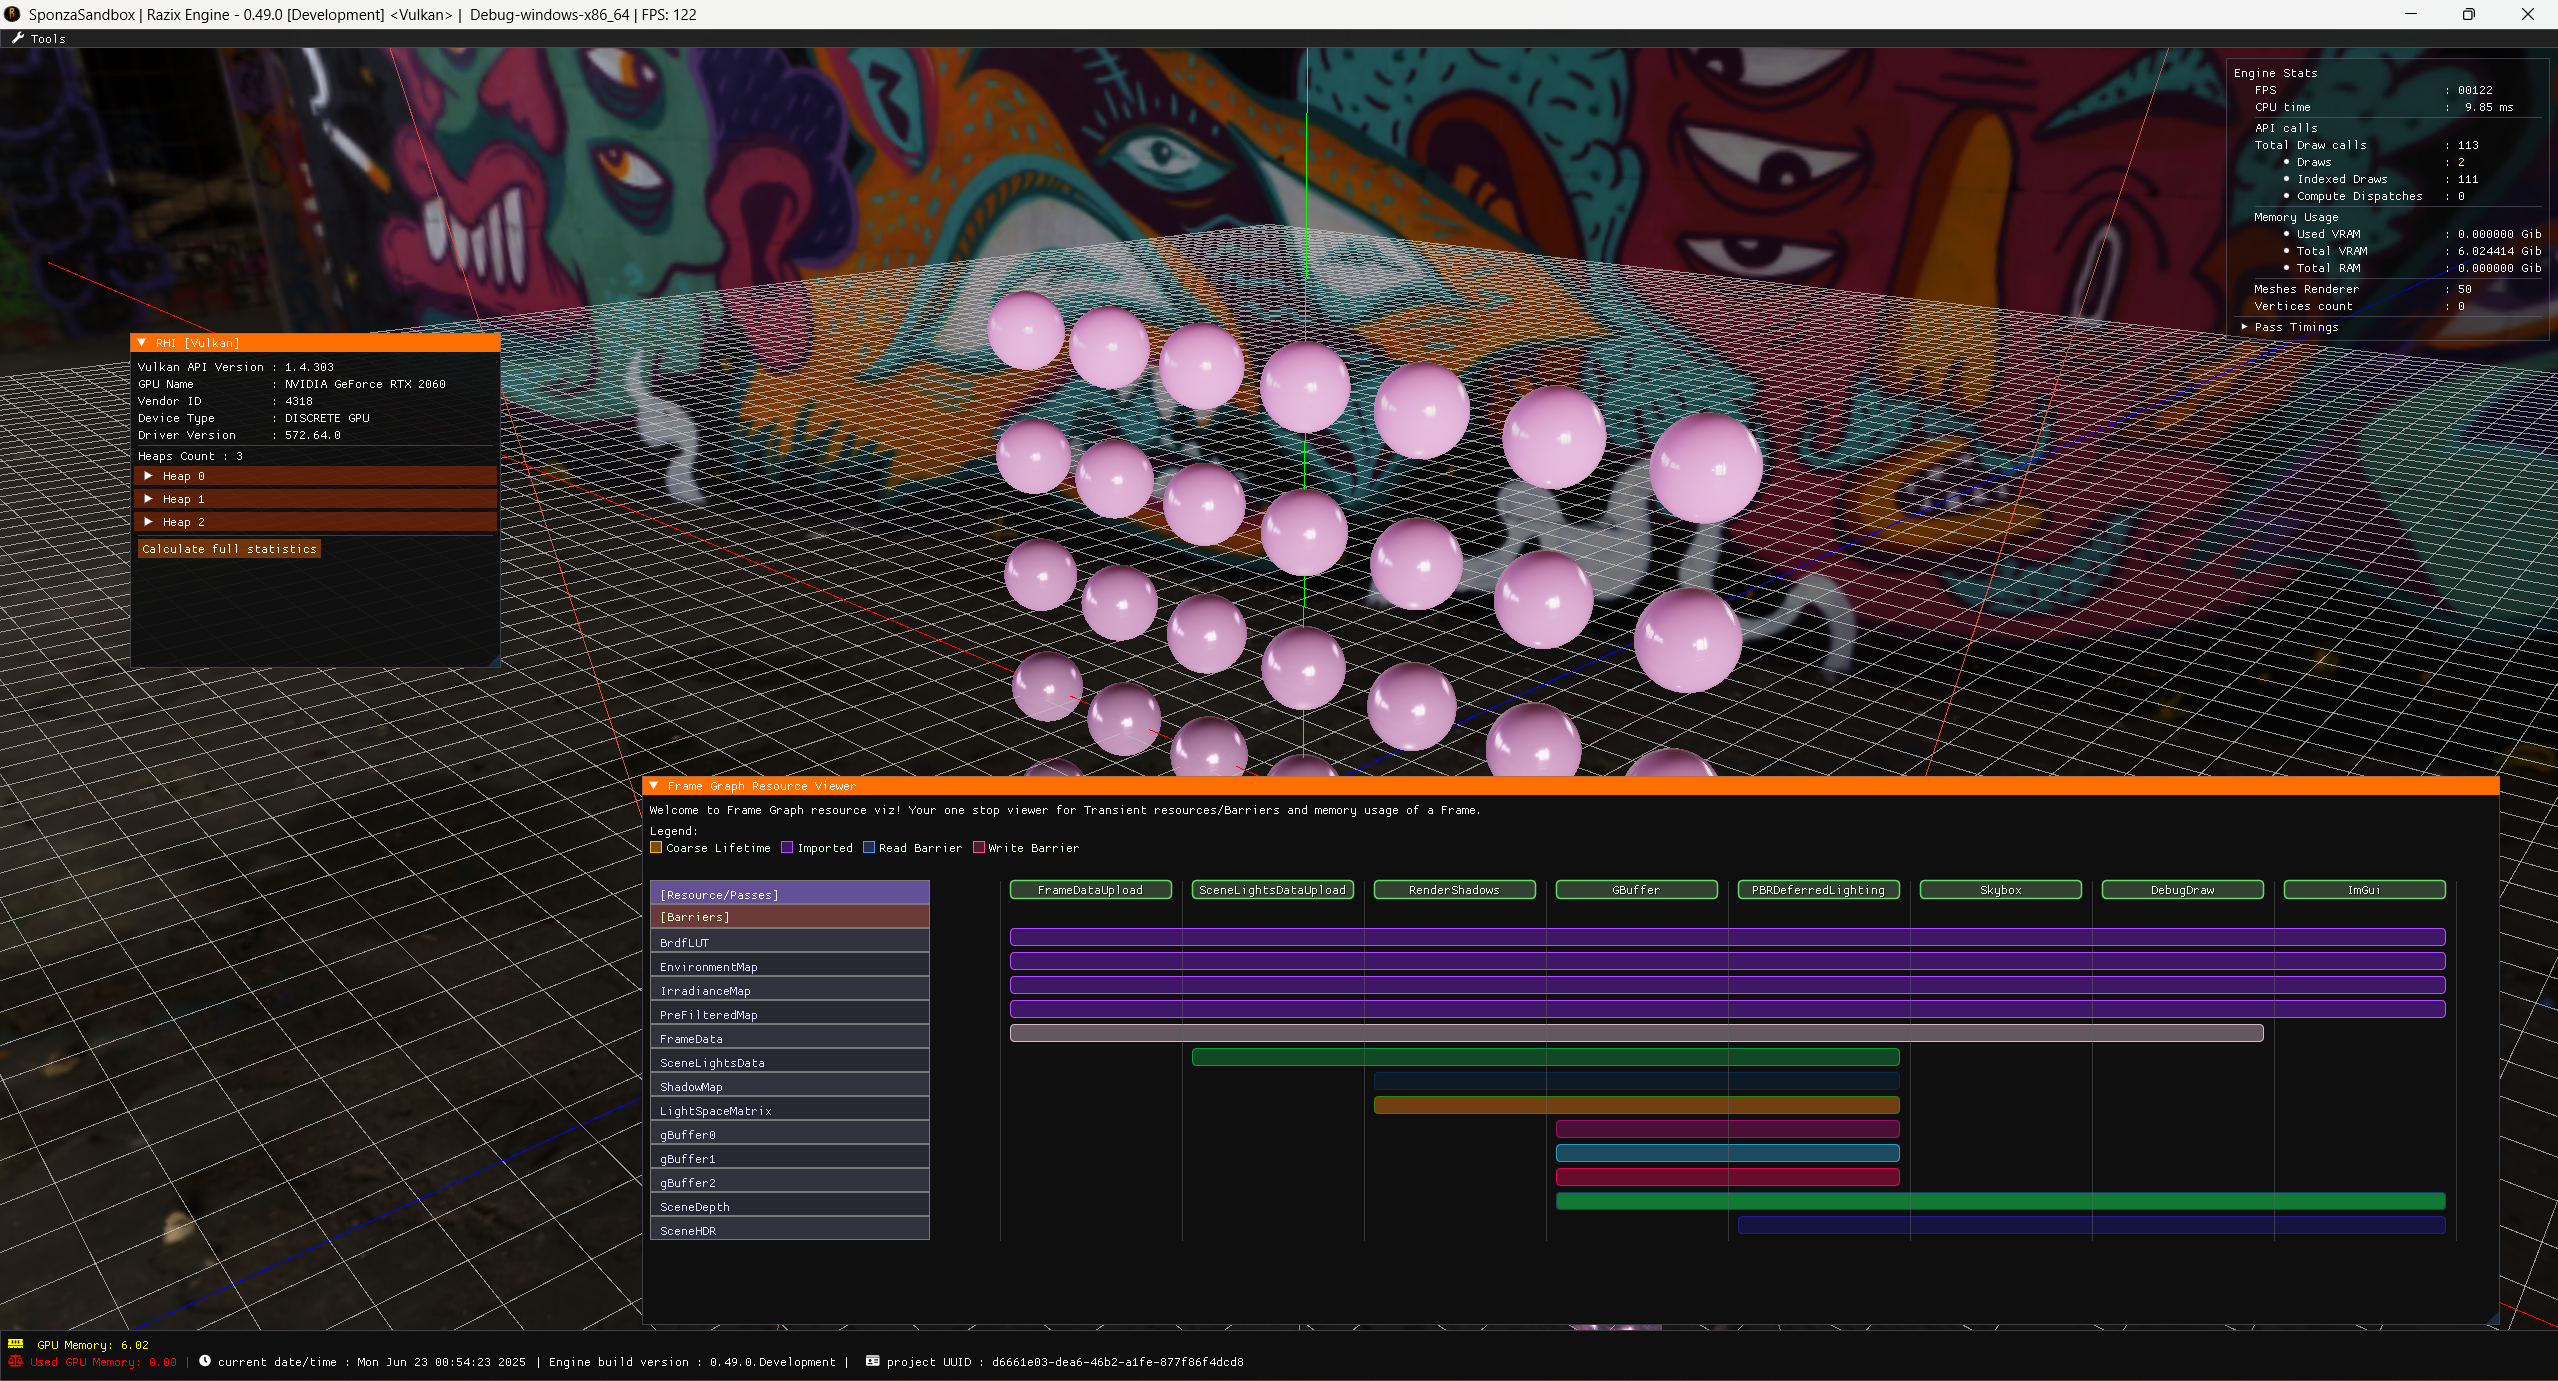Select the Skybox pass

(2001, 890)
